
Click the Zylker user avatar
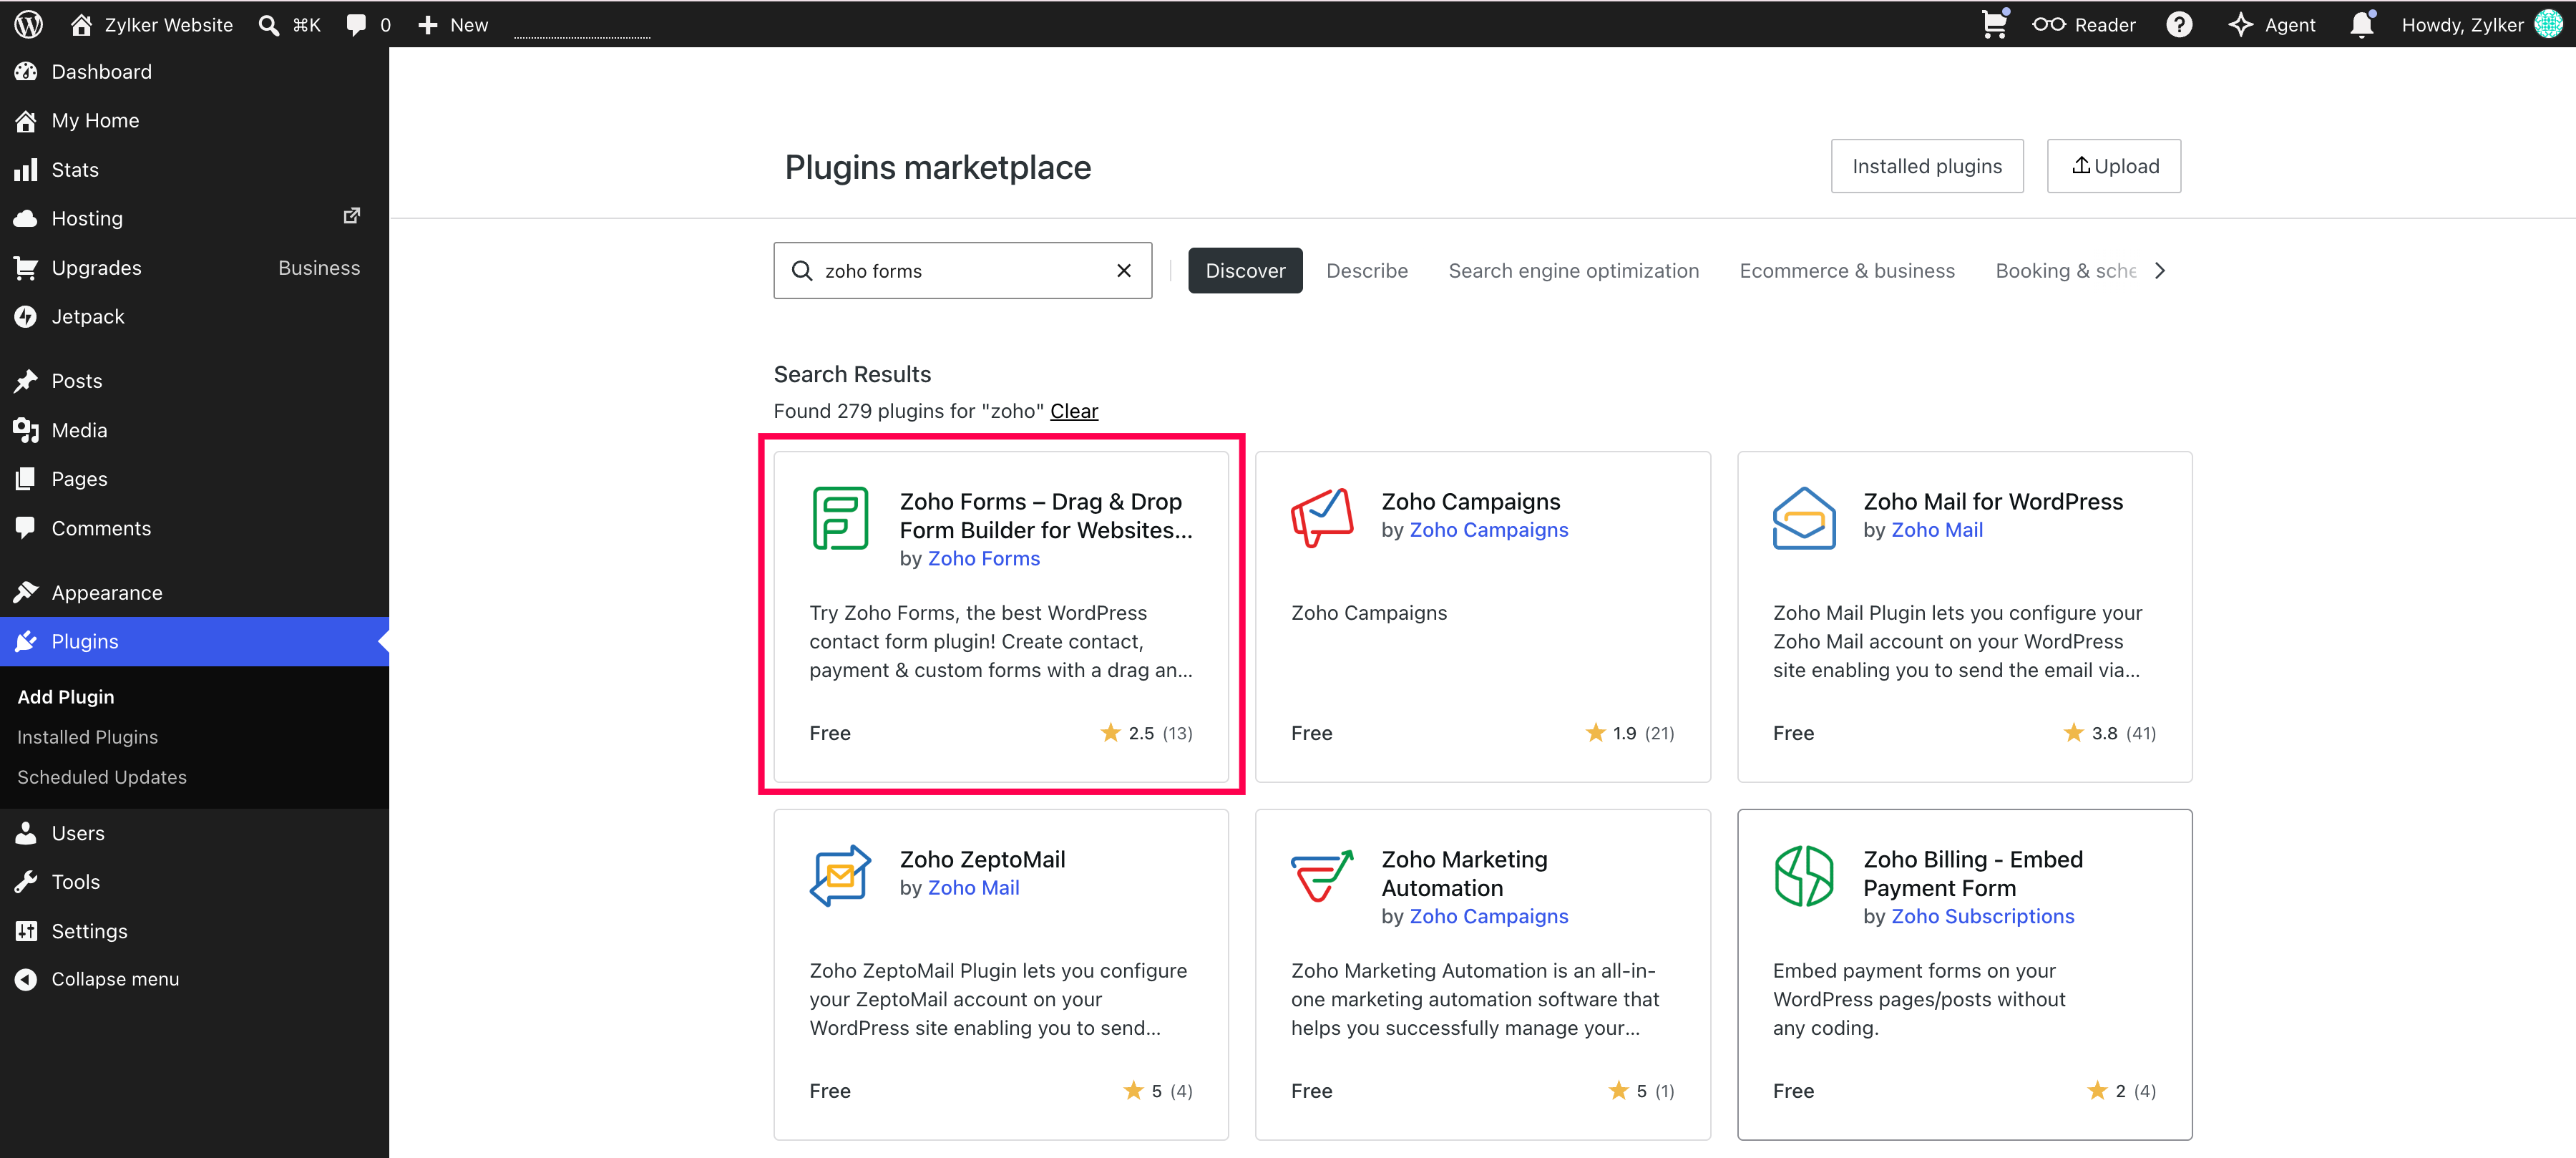pyautogui.click(x=2548, y=24)
